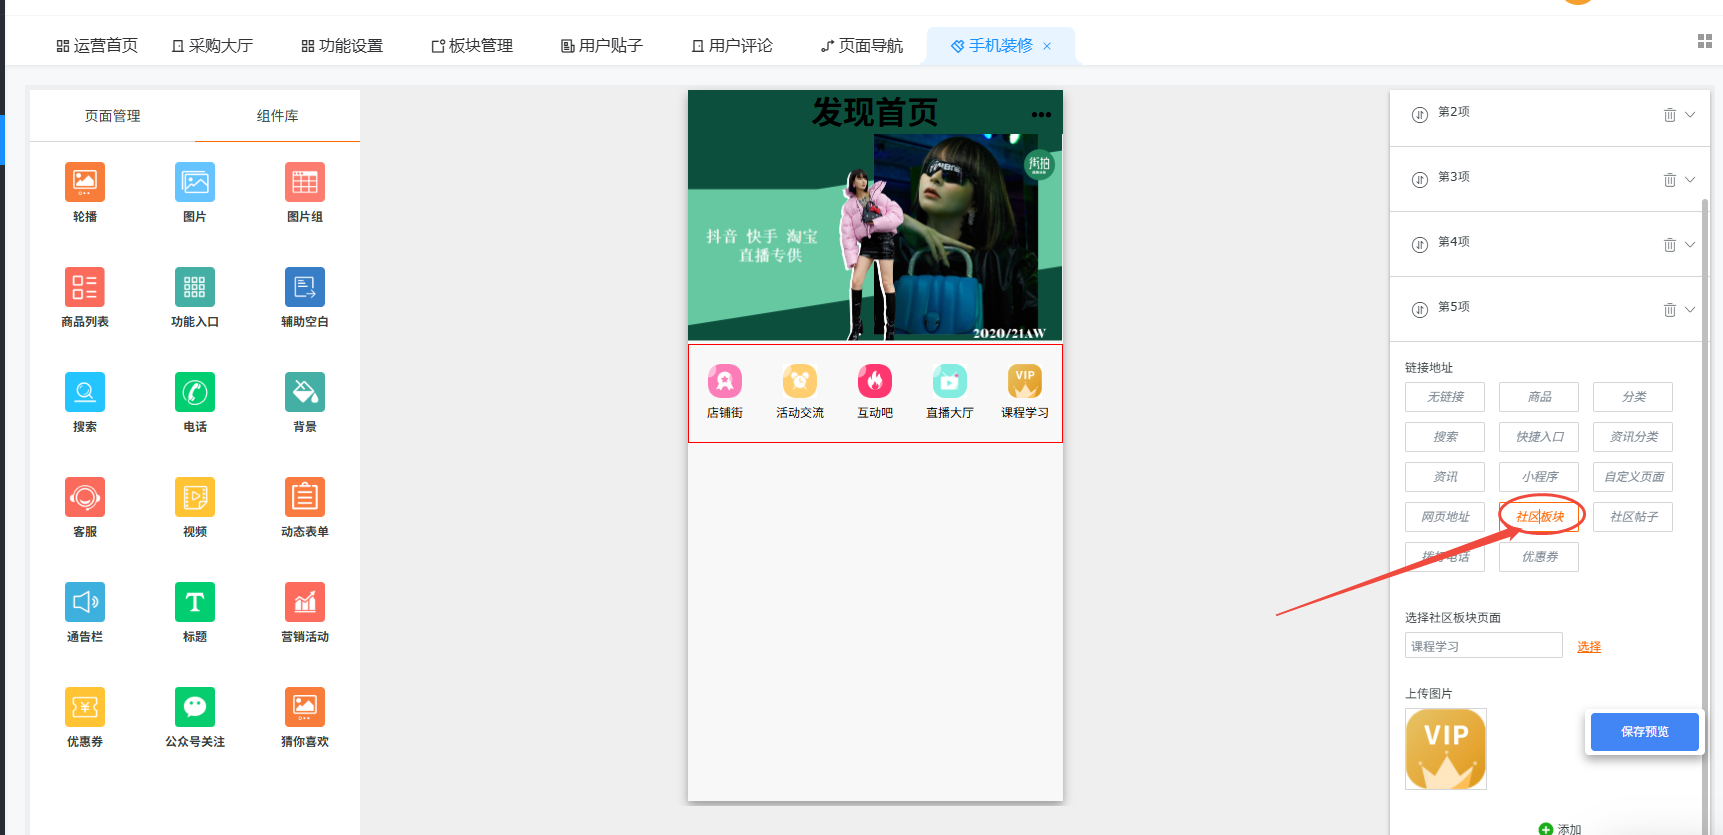Choose 小程序 as link address type
The width and height of the screenshot is (1723, 835).
1539,477
